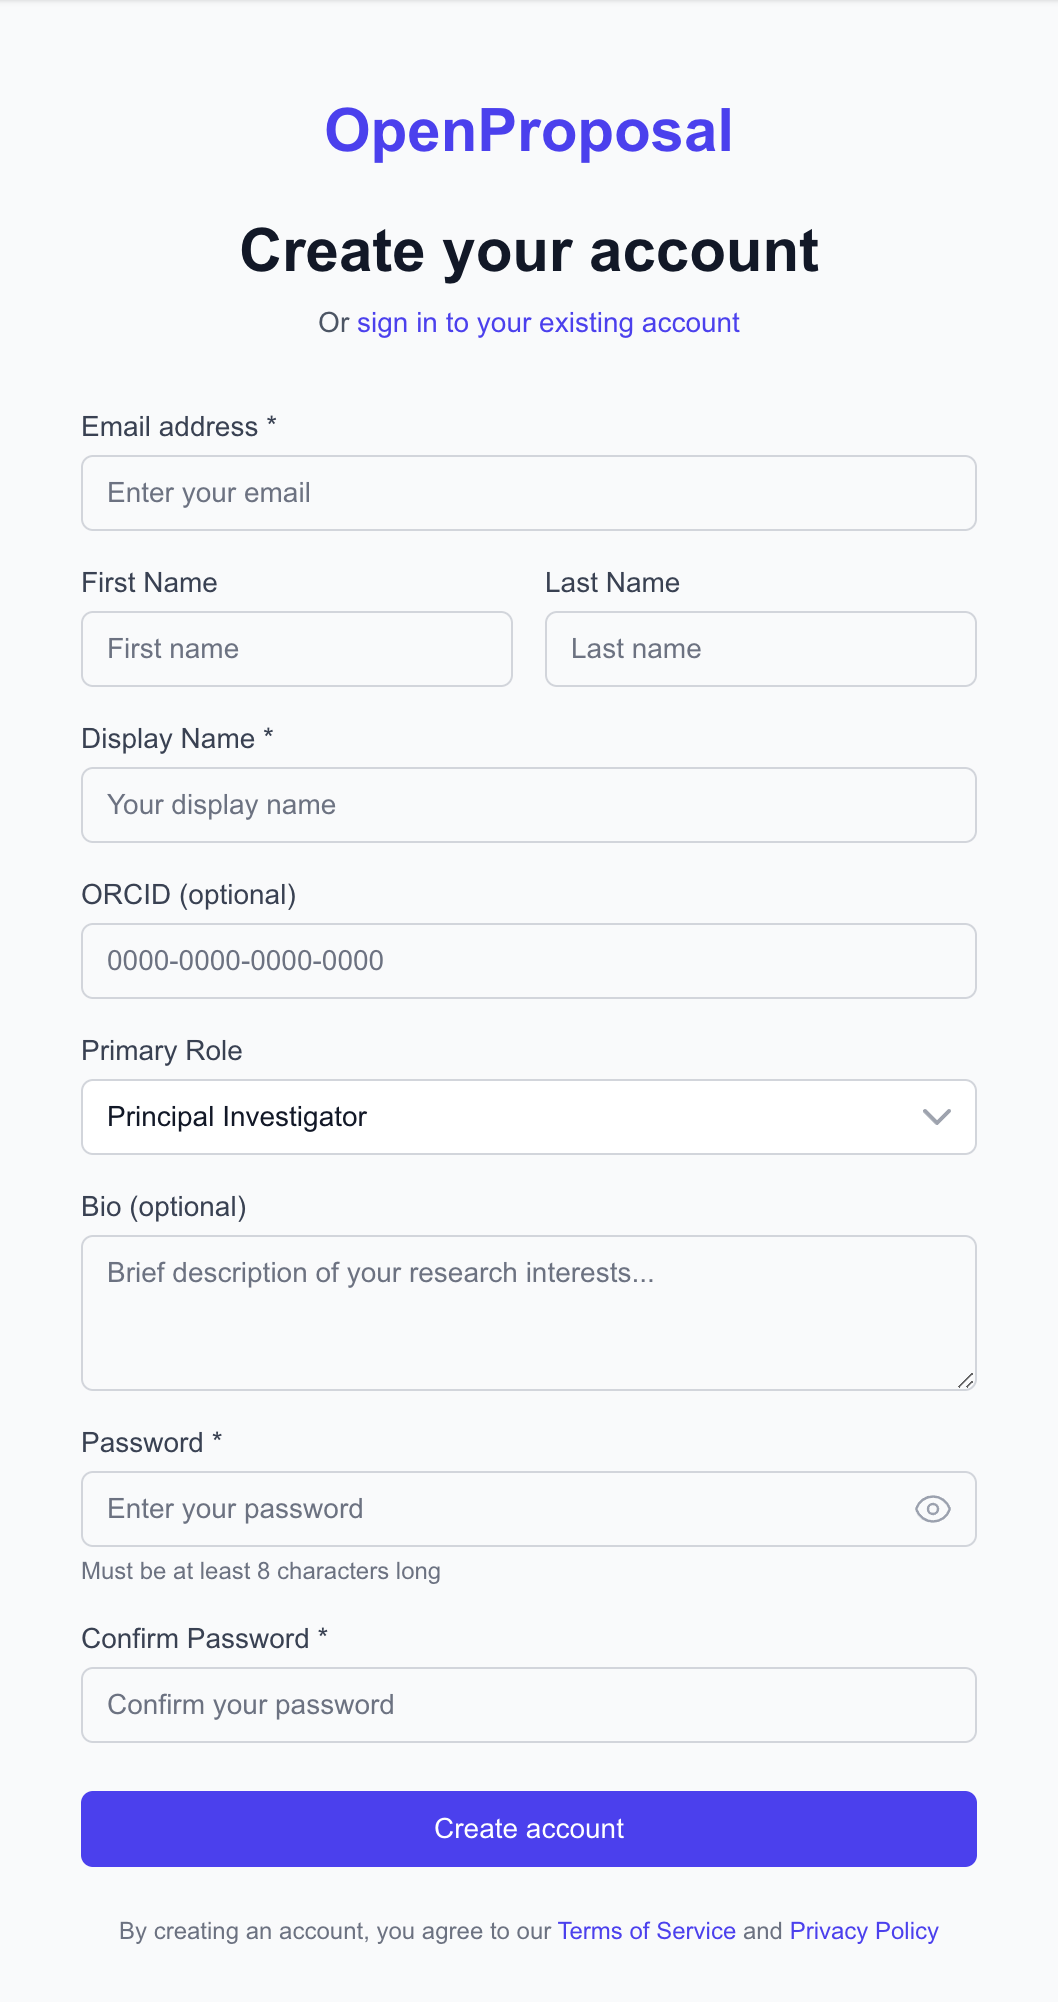Click the Confirm your password field
The image size is (1058, 2002).
(x=529, y=1705)
